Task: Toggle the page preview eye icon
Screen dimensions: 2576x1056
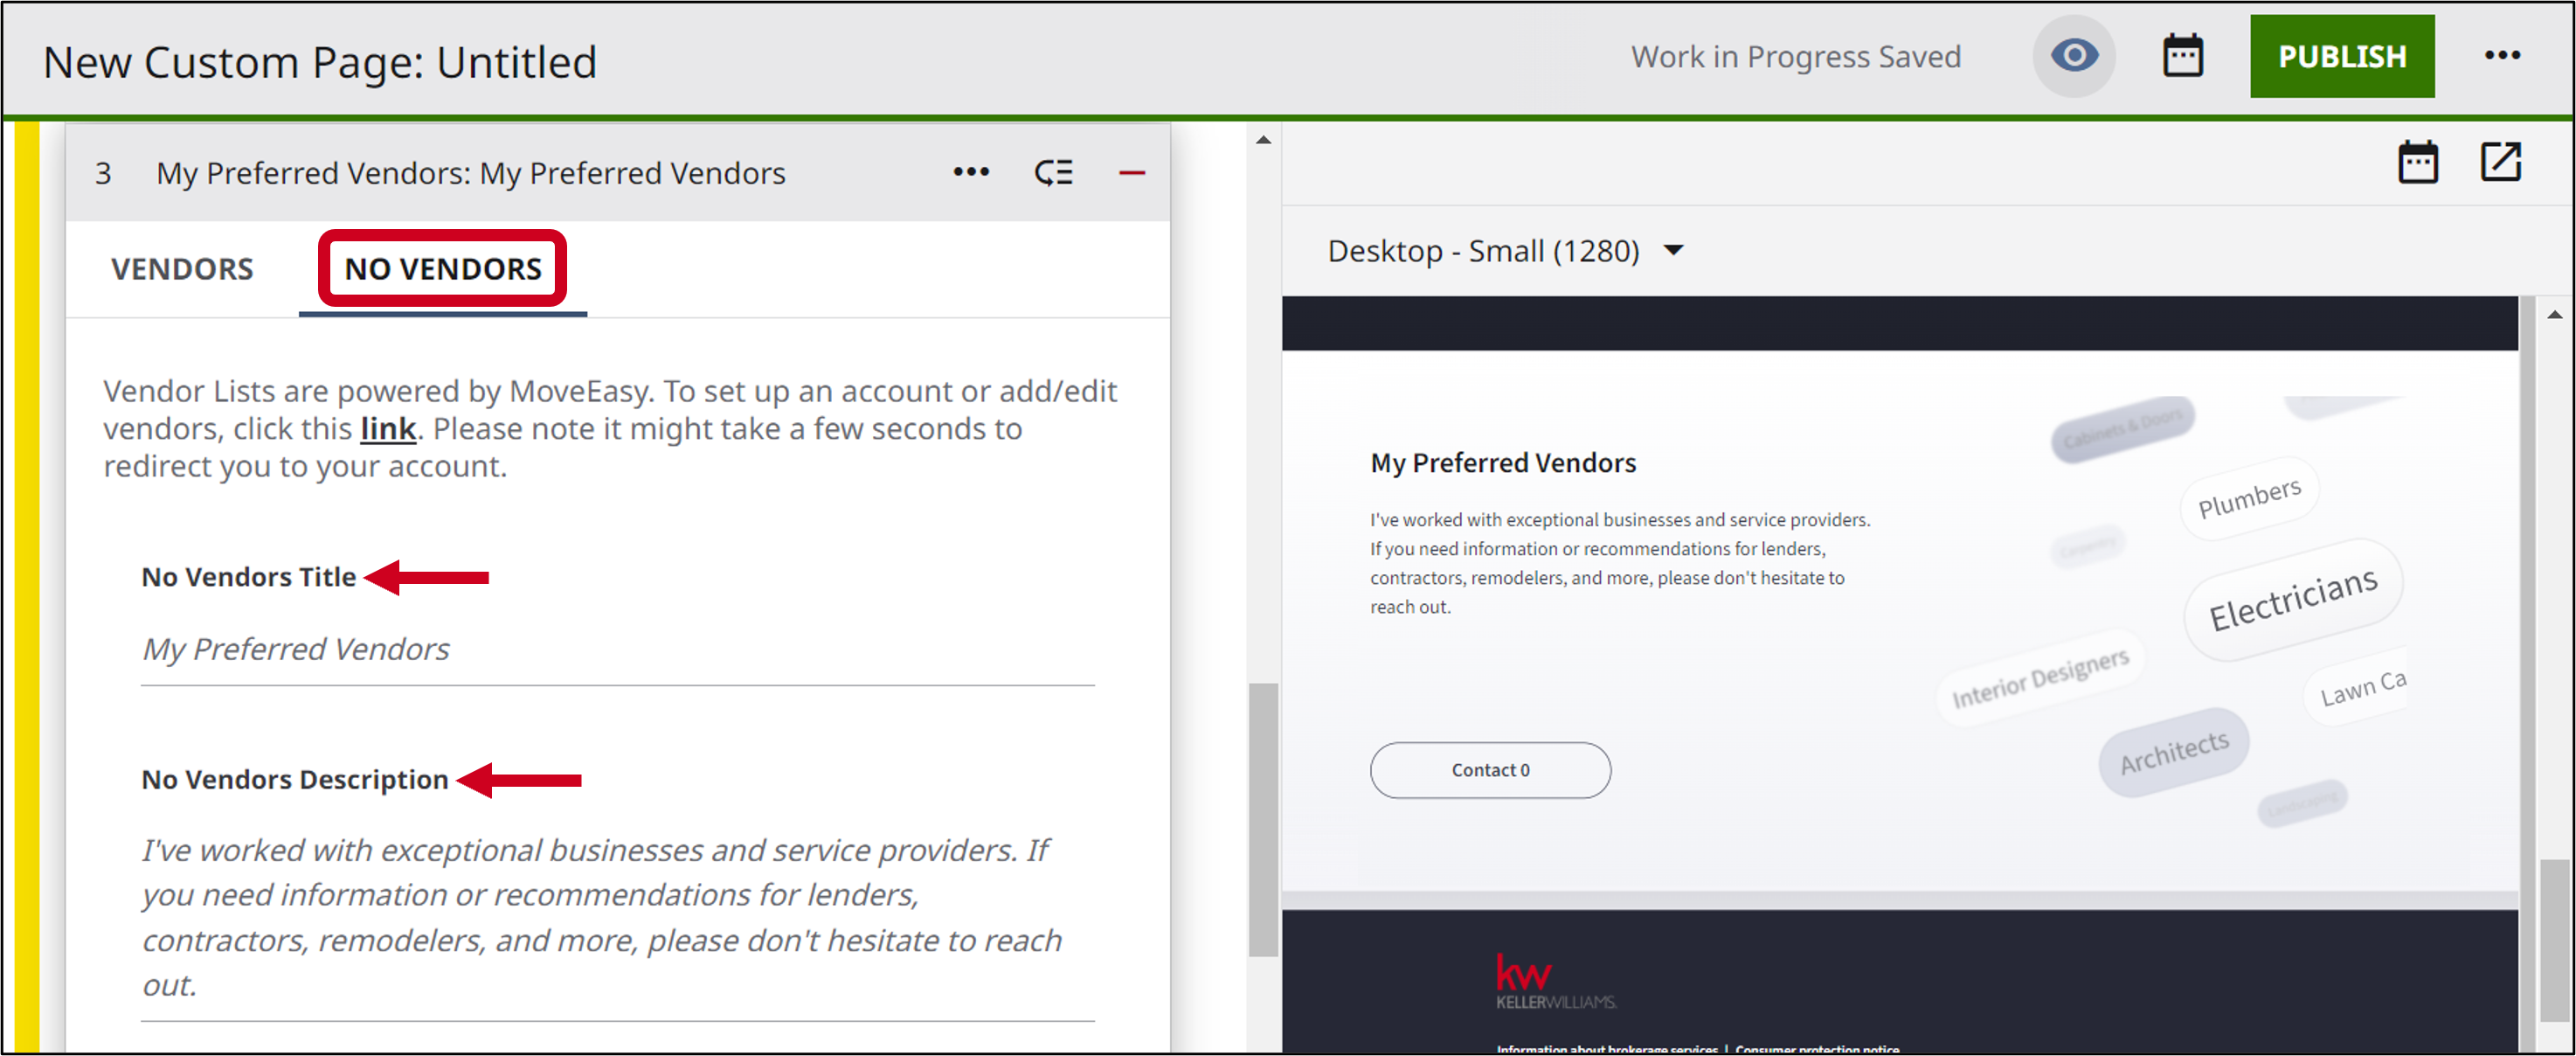Action: (x=2074, y=56)
